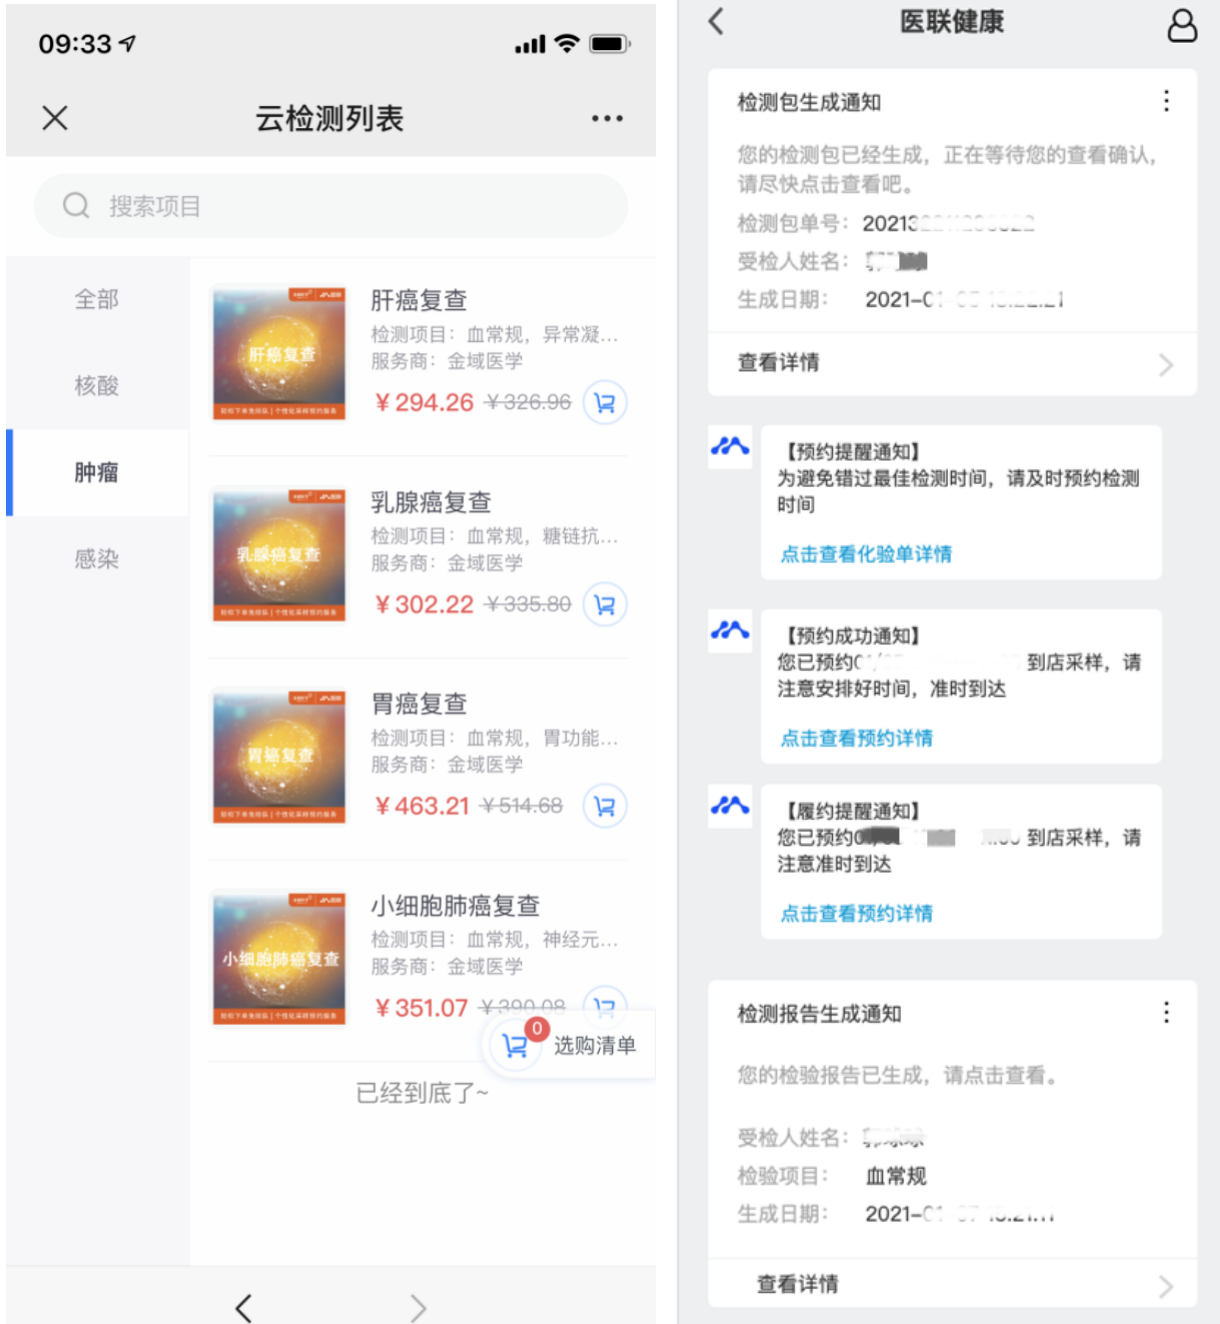Switch to the 核酸 category

97,386
